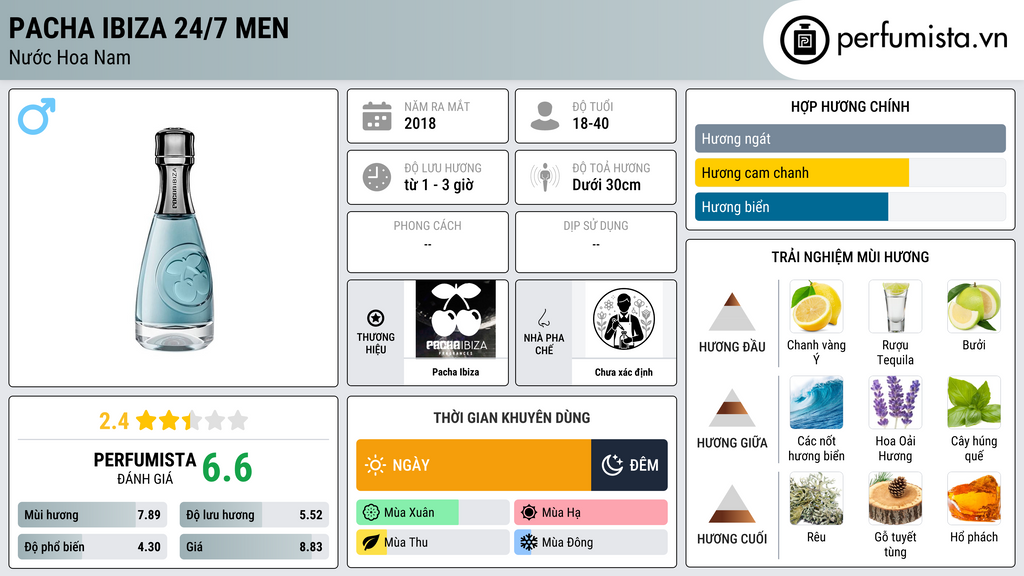
Task: Click the green 6.6 Perfumista score
Action: click(x=227, y=468)
